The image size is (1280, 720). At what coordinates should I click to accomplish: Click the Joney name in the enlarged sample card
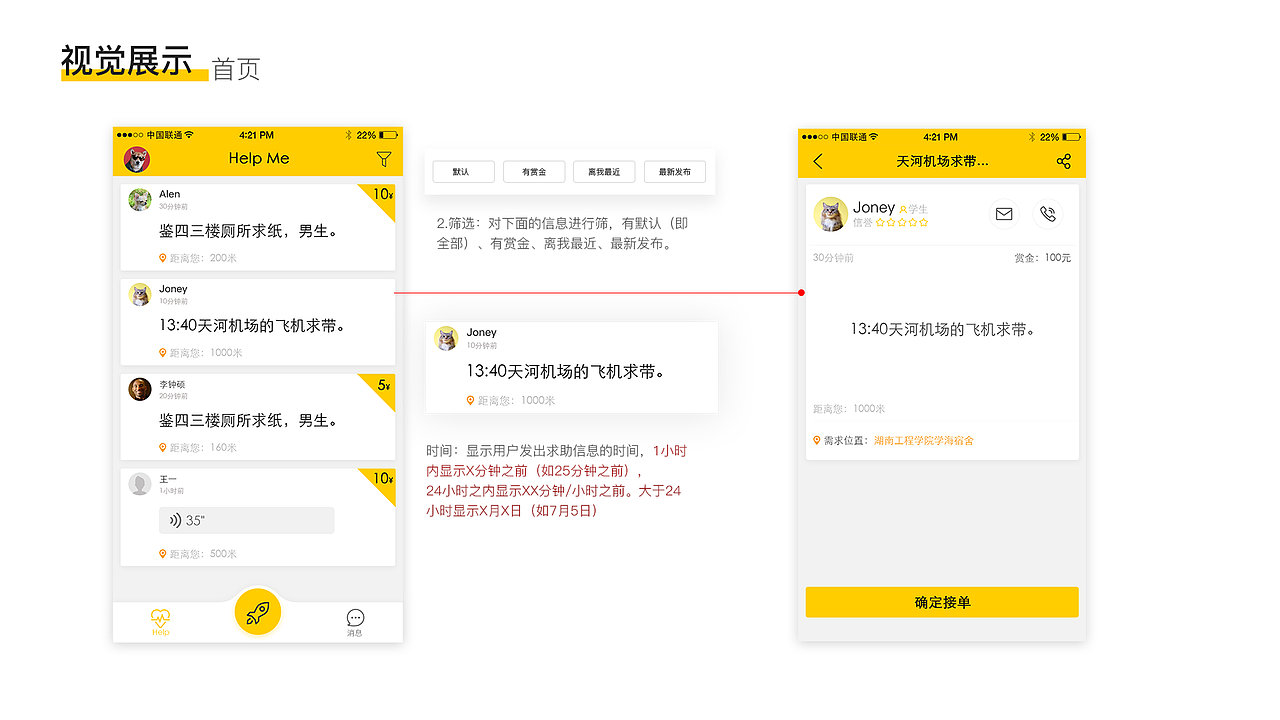(482, 332)
